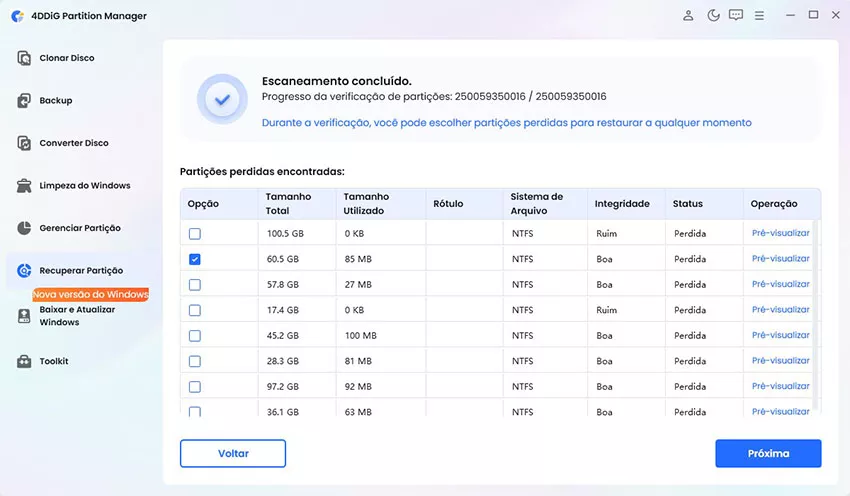Minimize the Partition Manager window

click(x=790, y=15)
